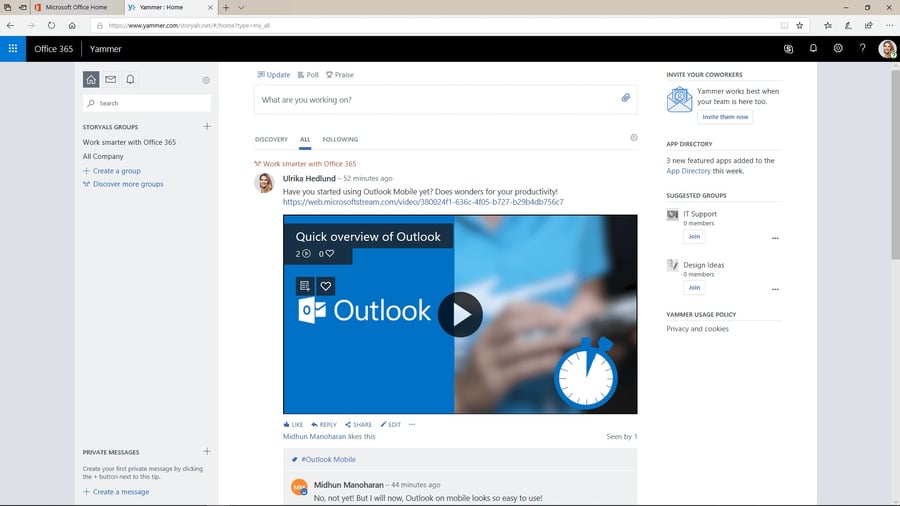Refresh the browser page
This screenshot has height=506, width=900.
pyautogui.click(x=52, y=25)
